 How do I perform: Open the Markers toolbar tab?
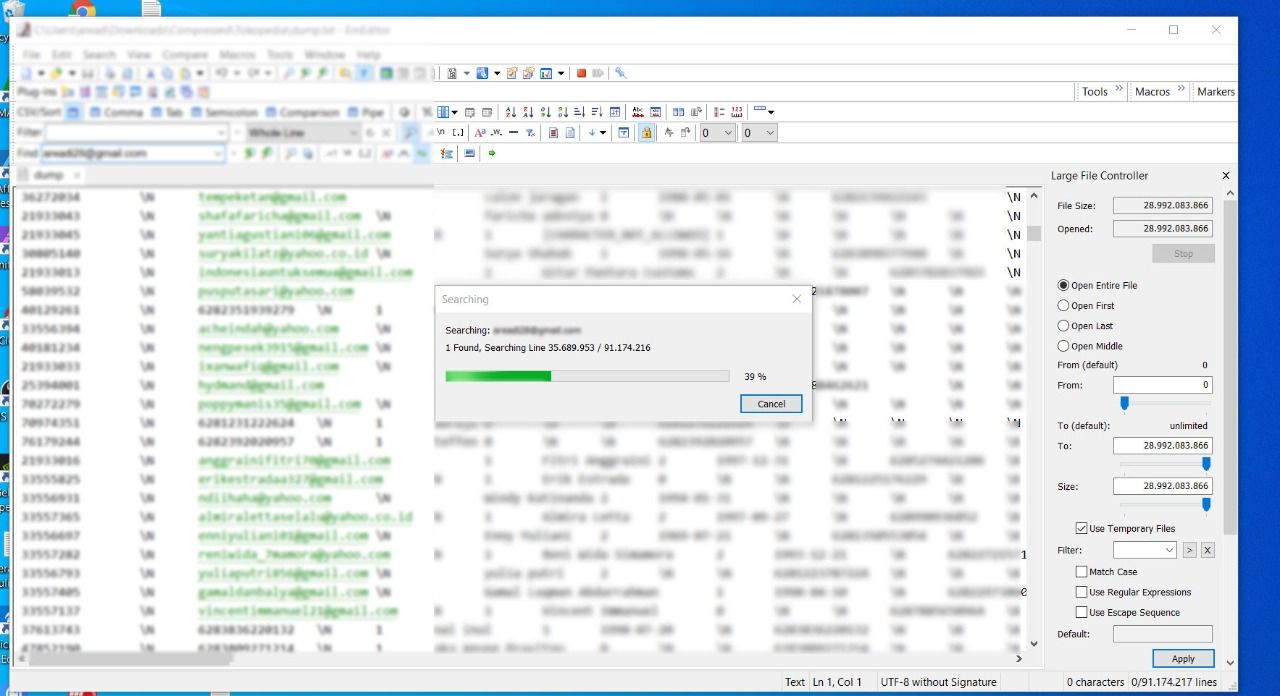(1215, 91)
